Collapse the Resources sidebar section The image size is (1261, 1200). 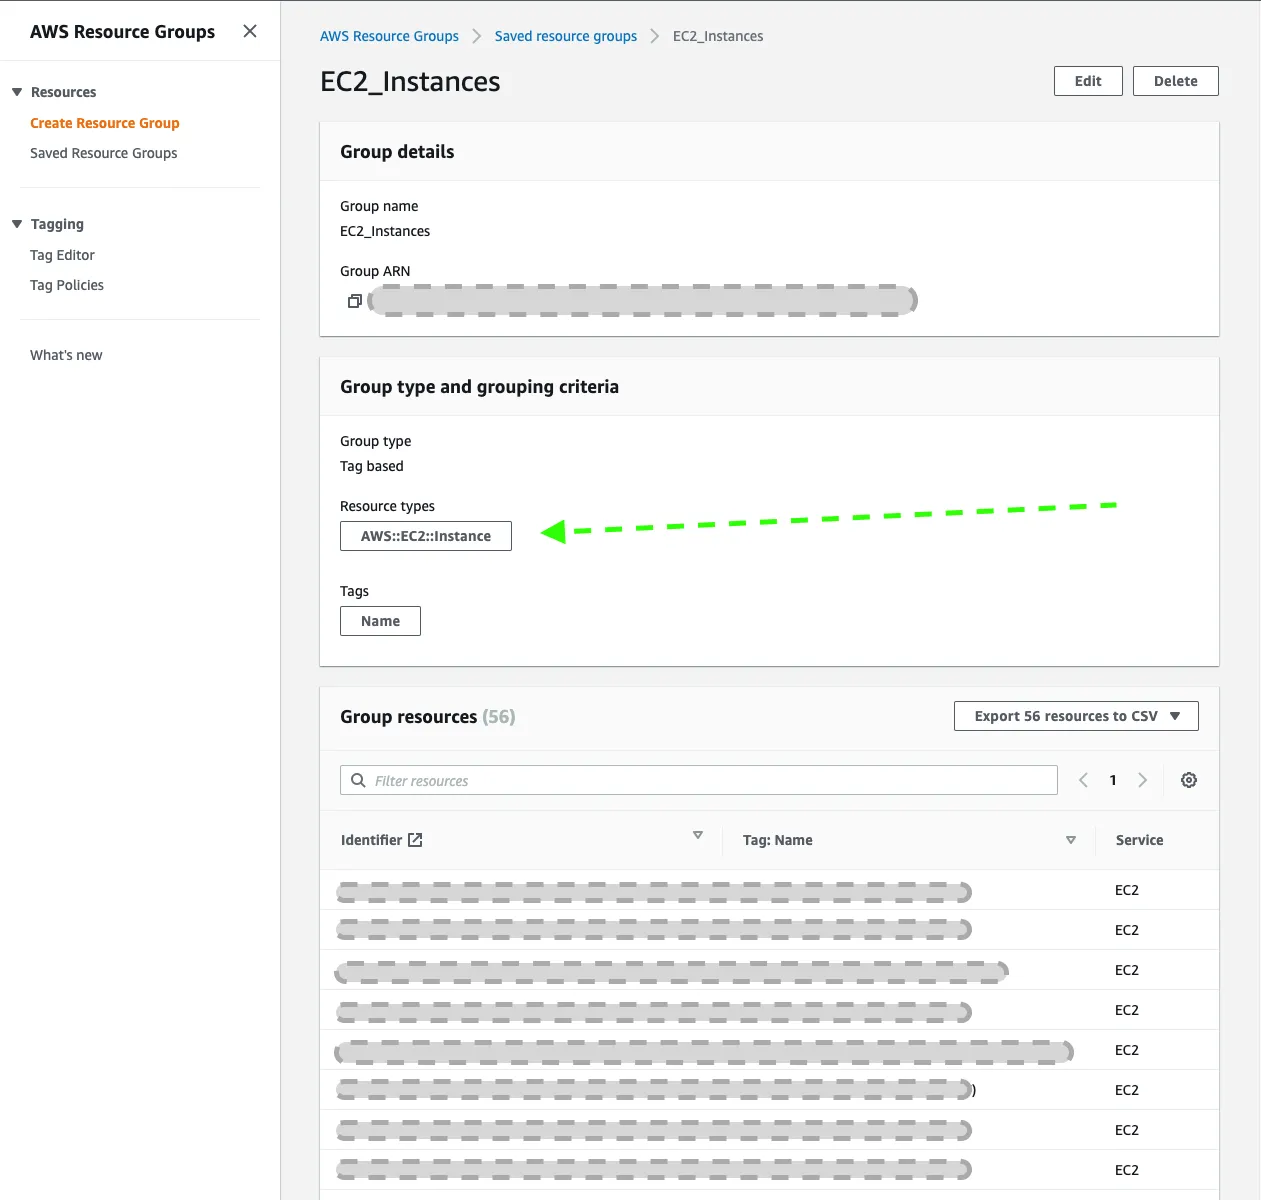coord(17,92)
